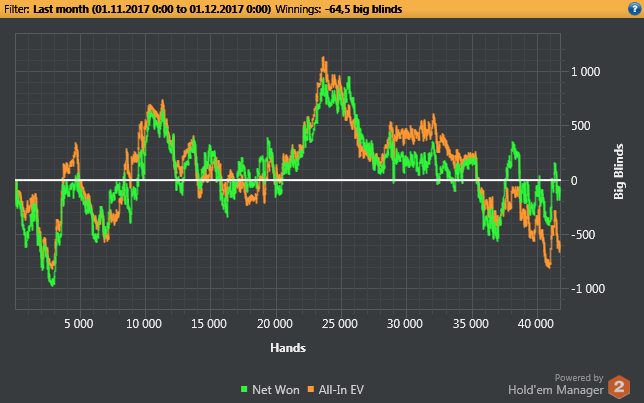Screen dimensions: 644x403
Task: Click the 500 big blinds axis label
Action: tap(581, 126)
